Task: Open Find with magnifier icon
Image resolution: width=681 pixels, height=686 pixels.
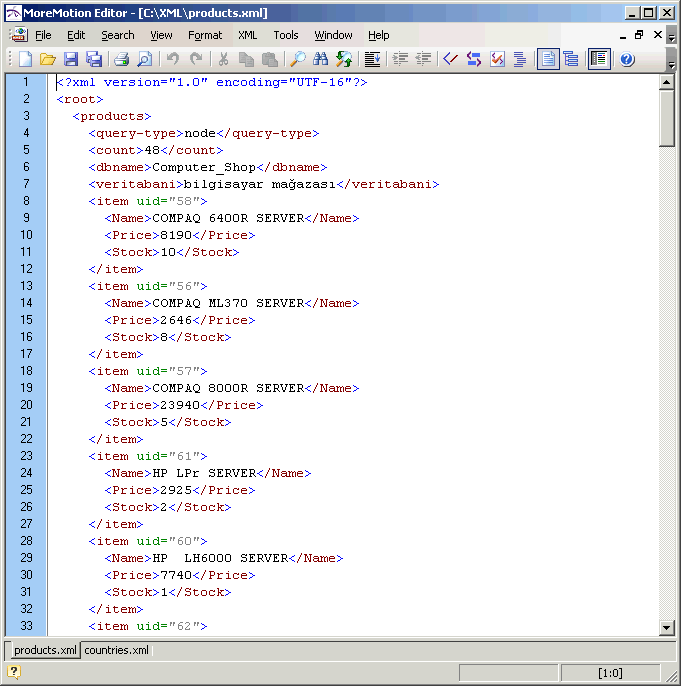Action: [x=298, y=59]
